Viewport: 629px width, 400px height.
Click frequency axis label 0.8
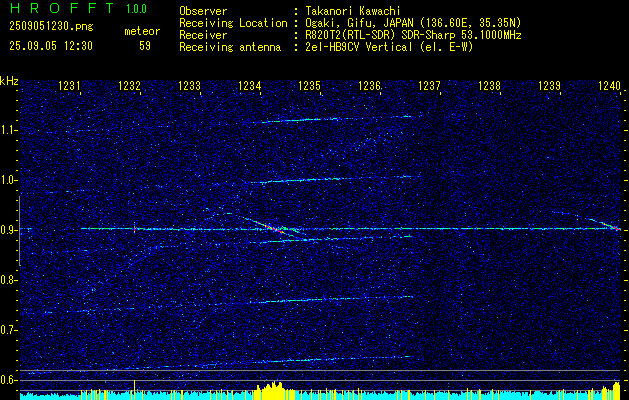(7, 280)
